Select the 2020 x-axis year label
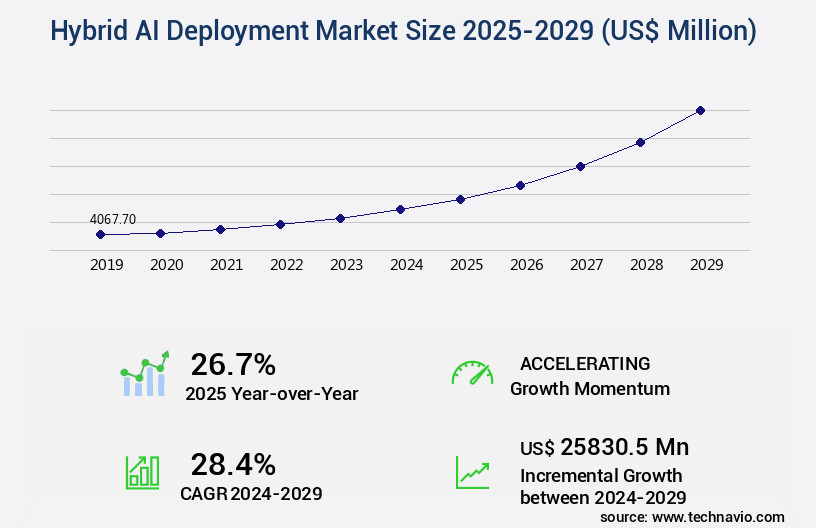816x528 pixels. click(x=166, y=265)
